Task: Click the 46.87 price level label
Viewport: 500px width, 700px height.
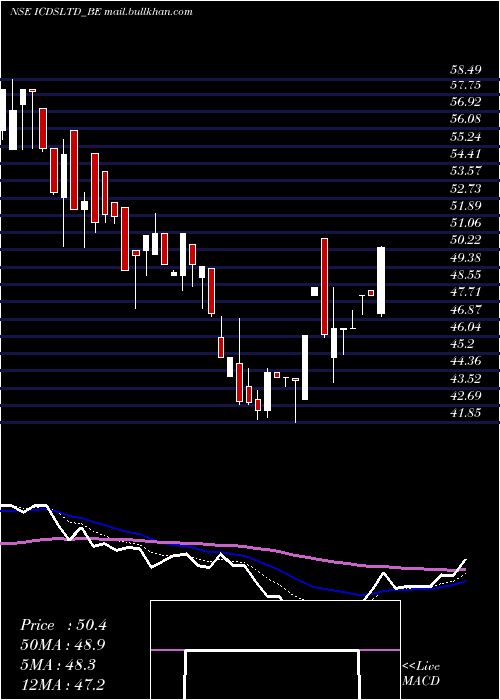Action: click(465, 310)
